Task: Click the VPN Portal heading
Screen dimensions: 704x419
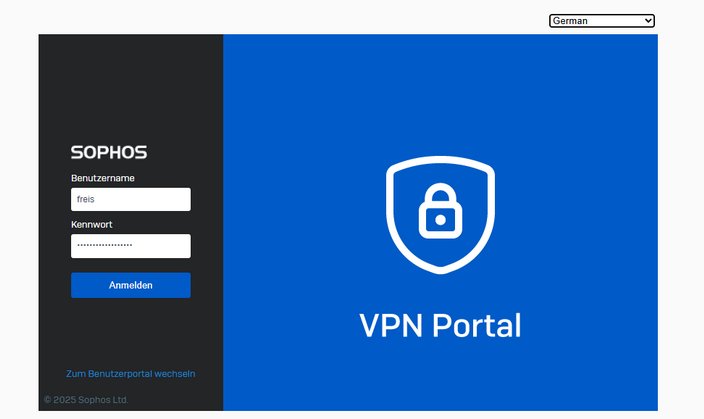Action: click(x=440, y=325)
